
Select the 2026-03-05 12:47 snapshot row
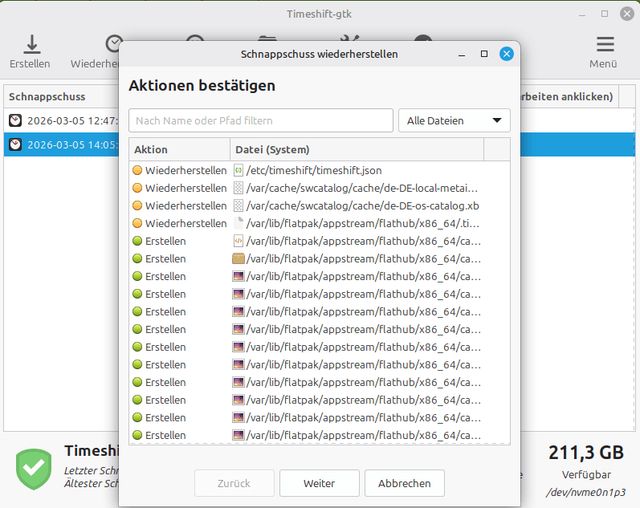[62, 120]
